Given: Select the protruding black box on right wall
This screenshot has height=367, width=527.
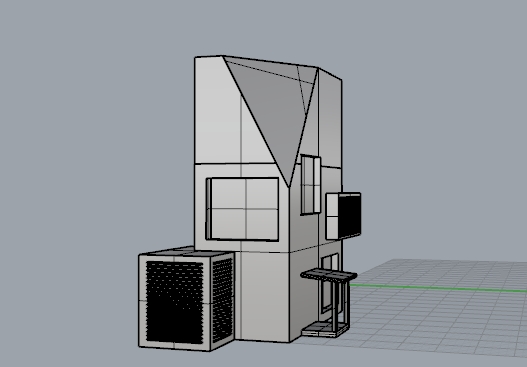Looking at the screenshot, I should pyautogui.click(x=350, y=215).
